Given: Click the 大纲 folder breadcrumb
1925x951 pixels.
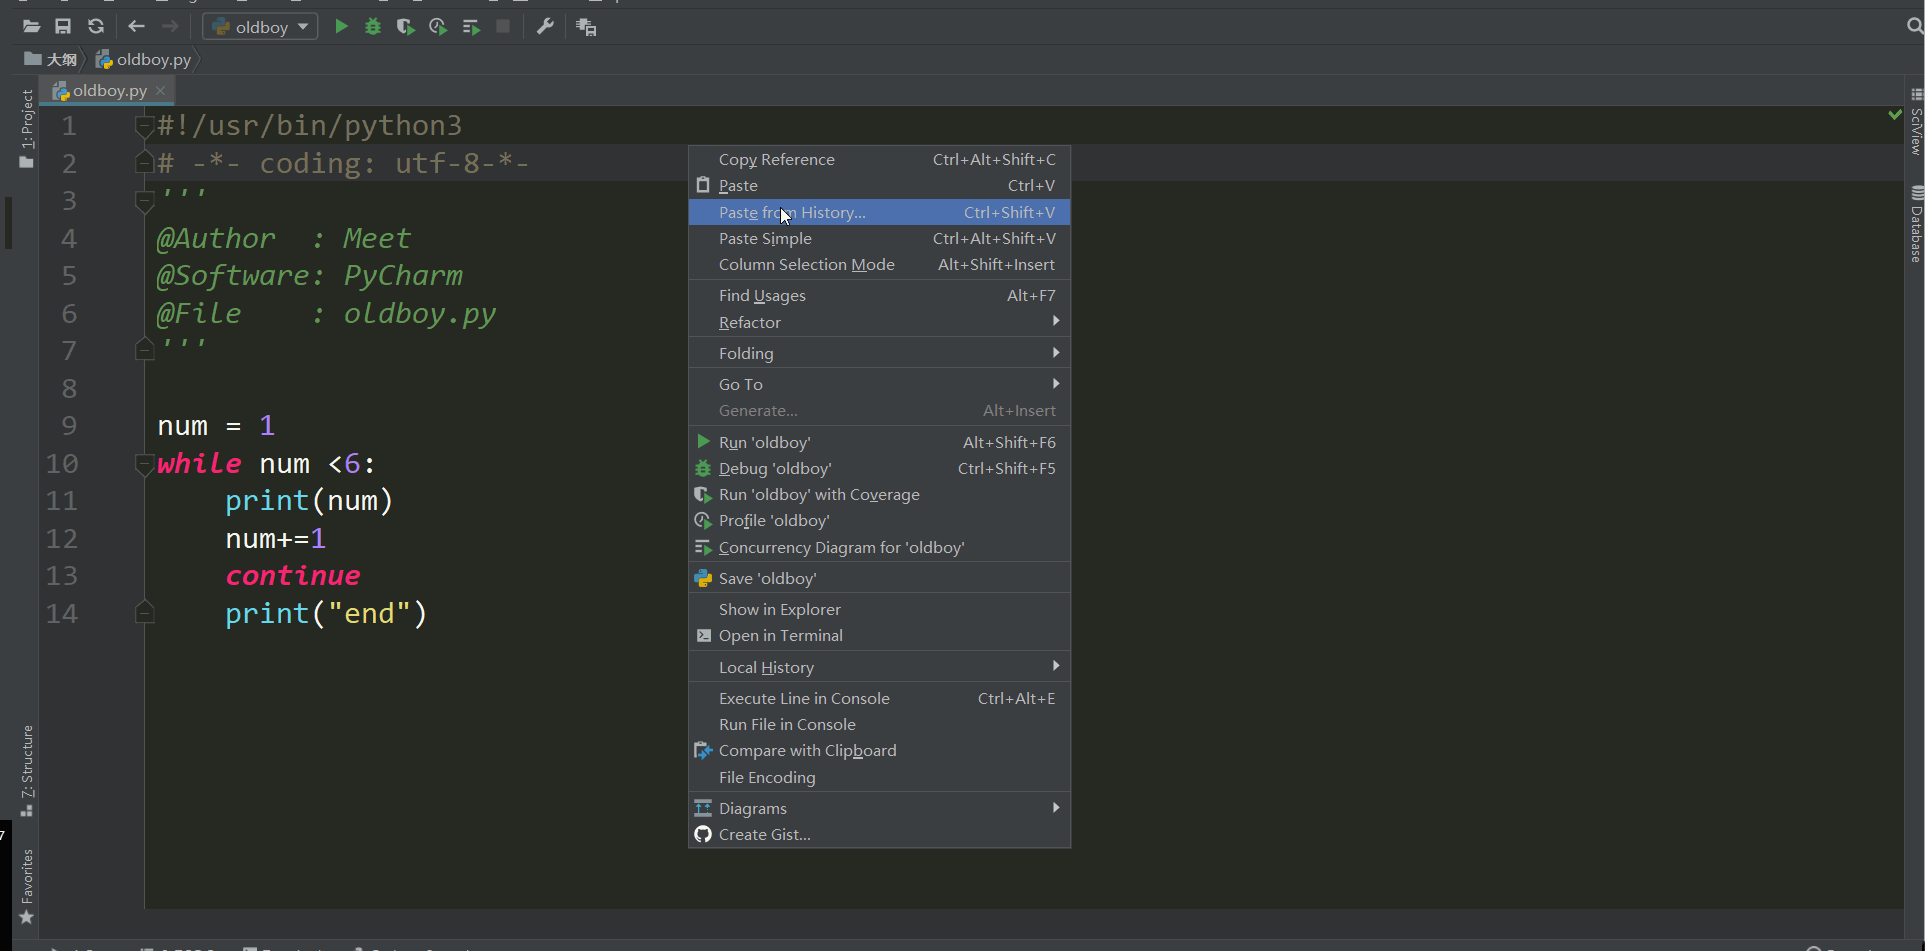Looking at the screenshot, I should 51,59.
